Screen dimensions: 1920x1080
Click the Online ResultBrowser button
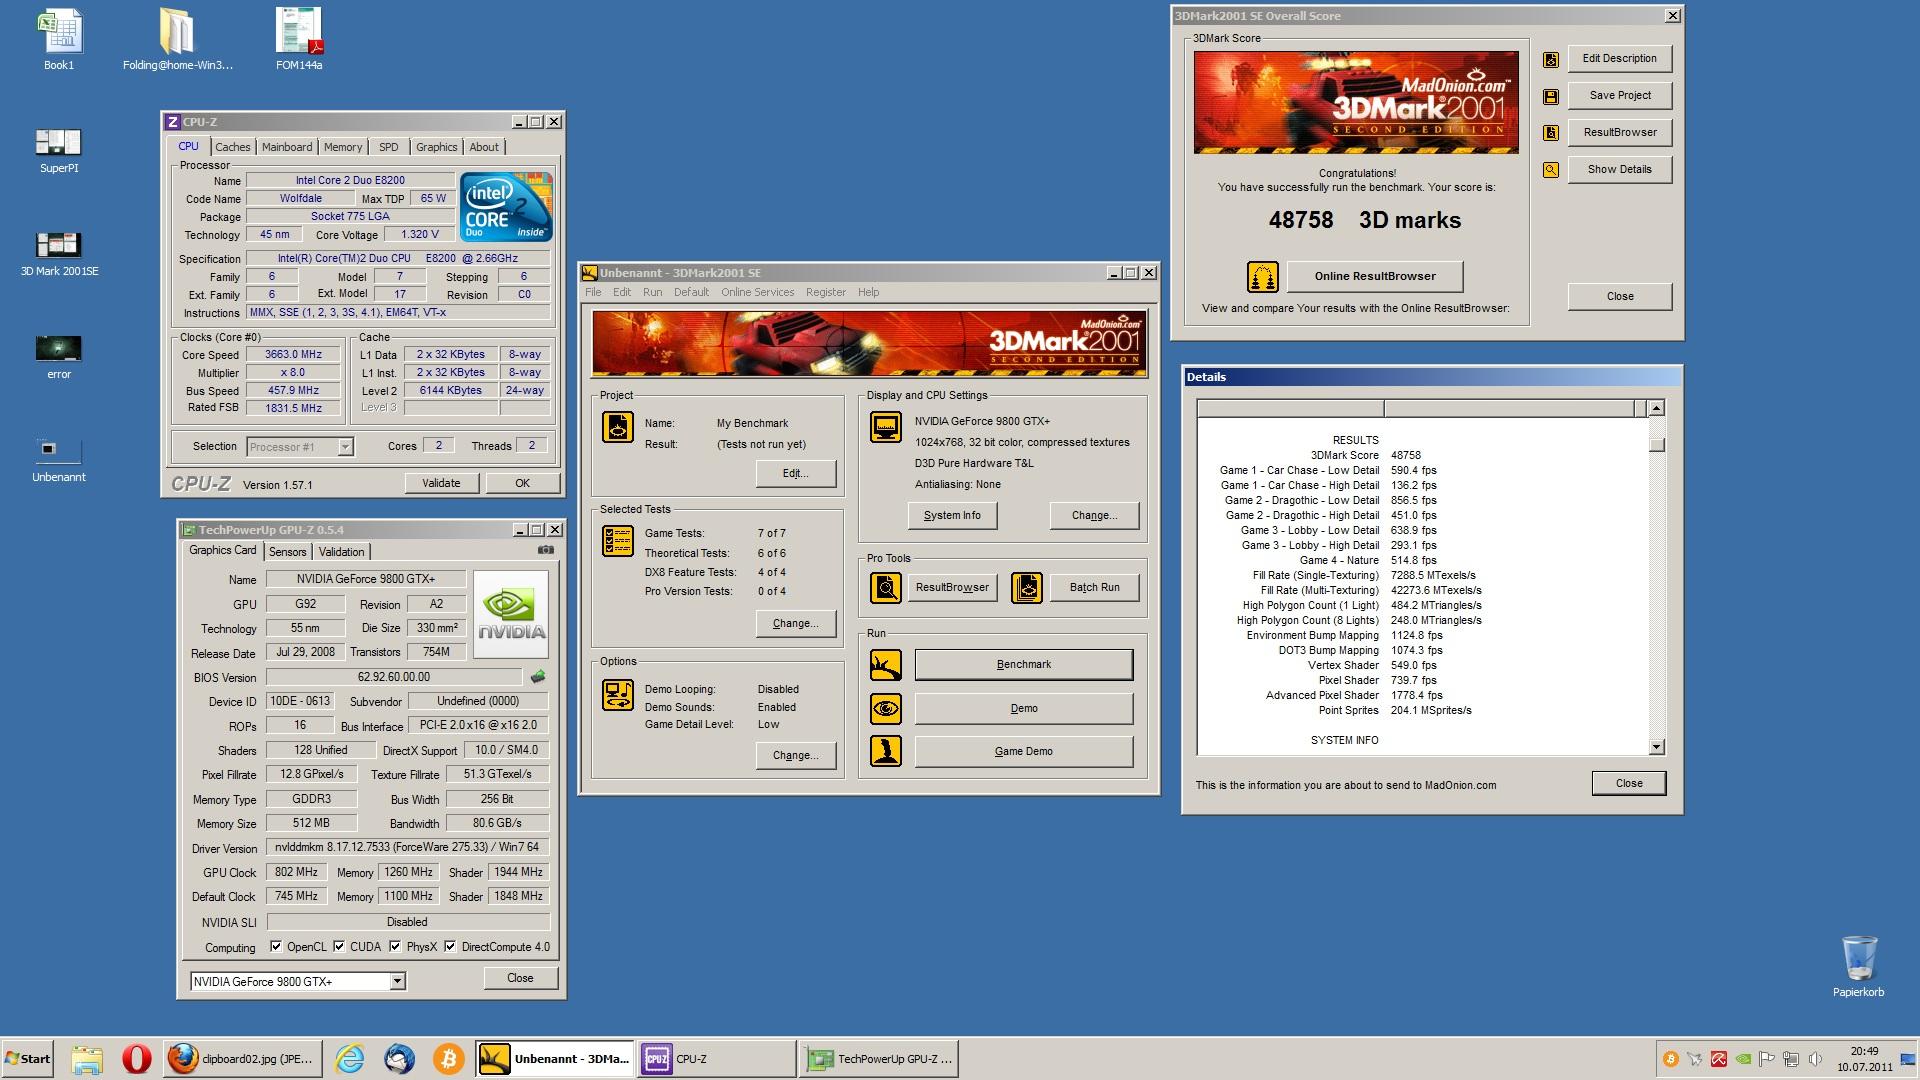pyautogui.click(x=1374, y=277)
